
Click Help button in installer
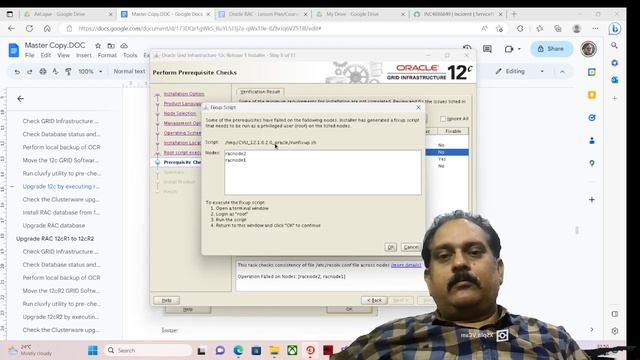[x=167, y=300]
